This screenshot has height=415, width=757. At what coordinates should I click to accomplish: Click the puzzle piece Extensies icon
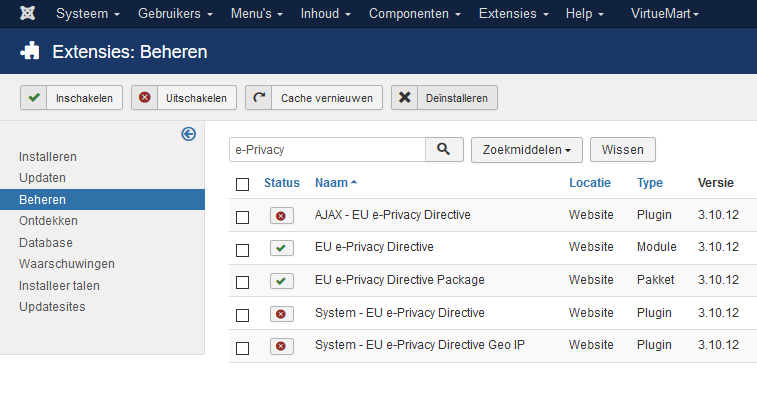[x=29, y=51]
